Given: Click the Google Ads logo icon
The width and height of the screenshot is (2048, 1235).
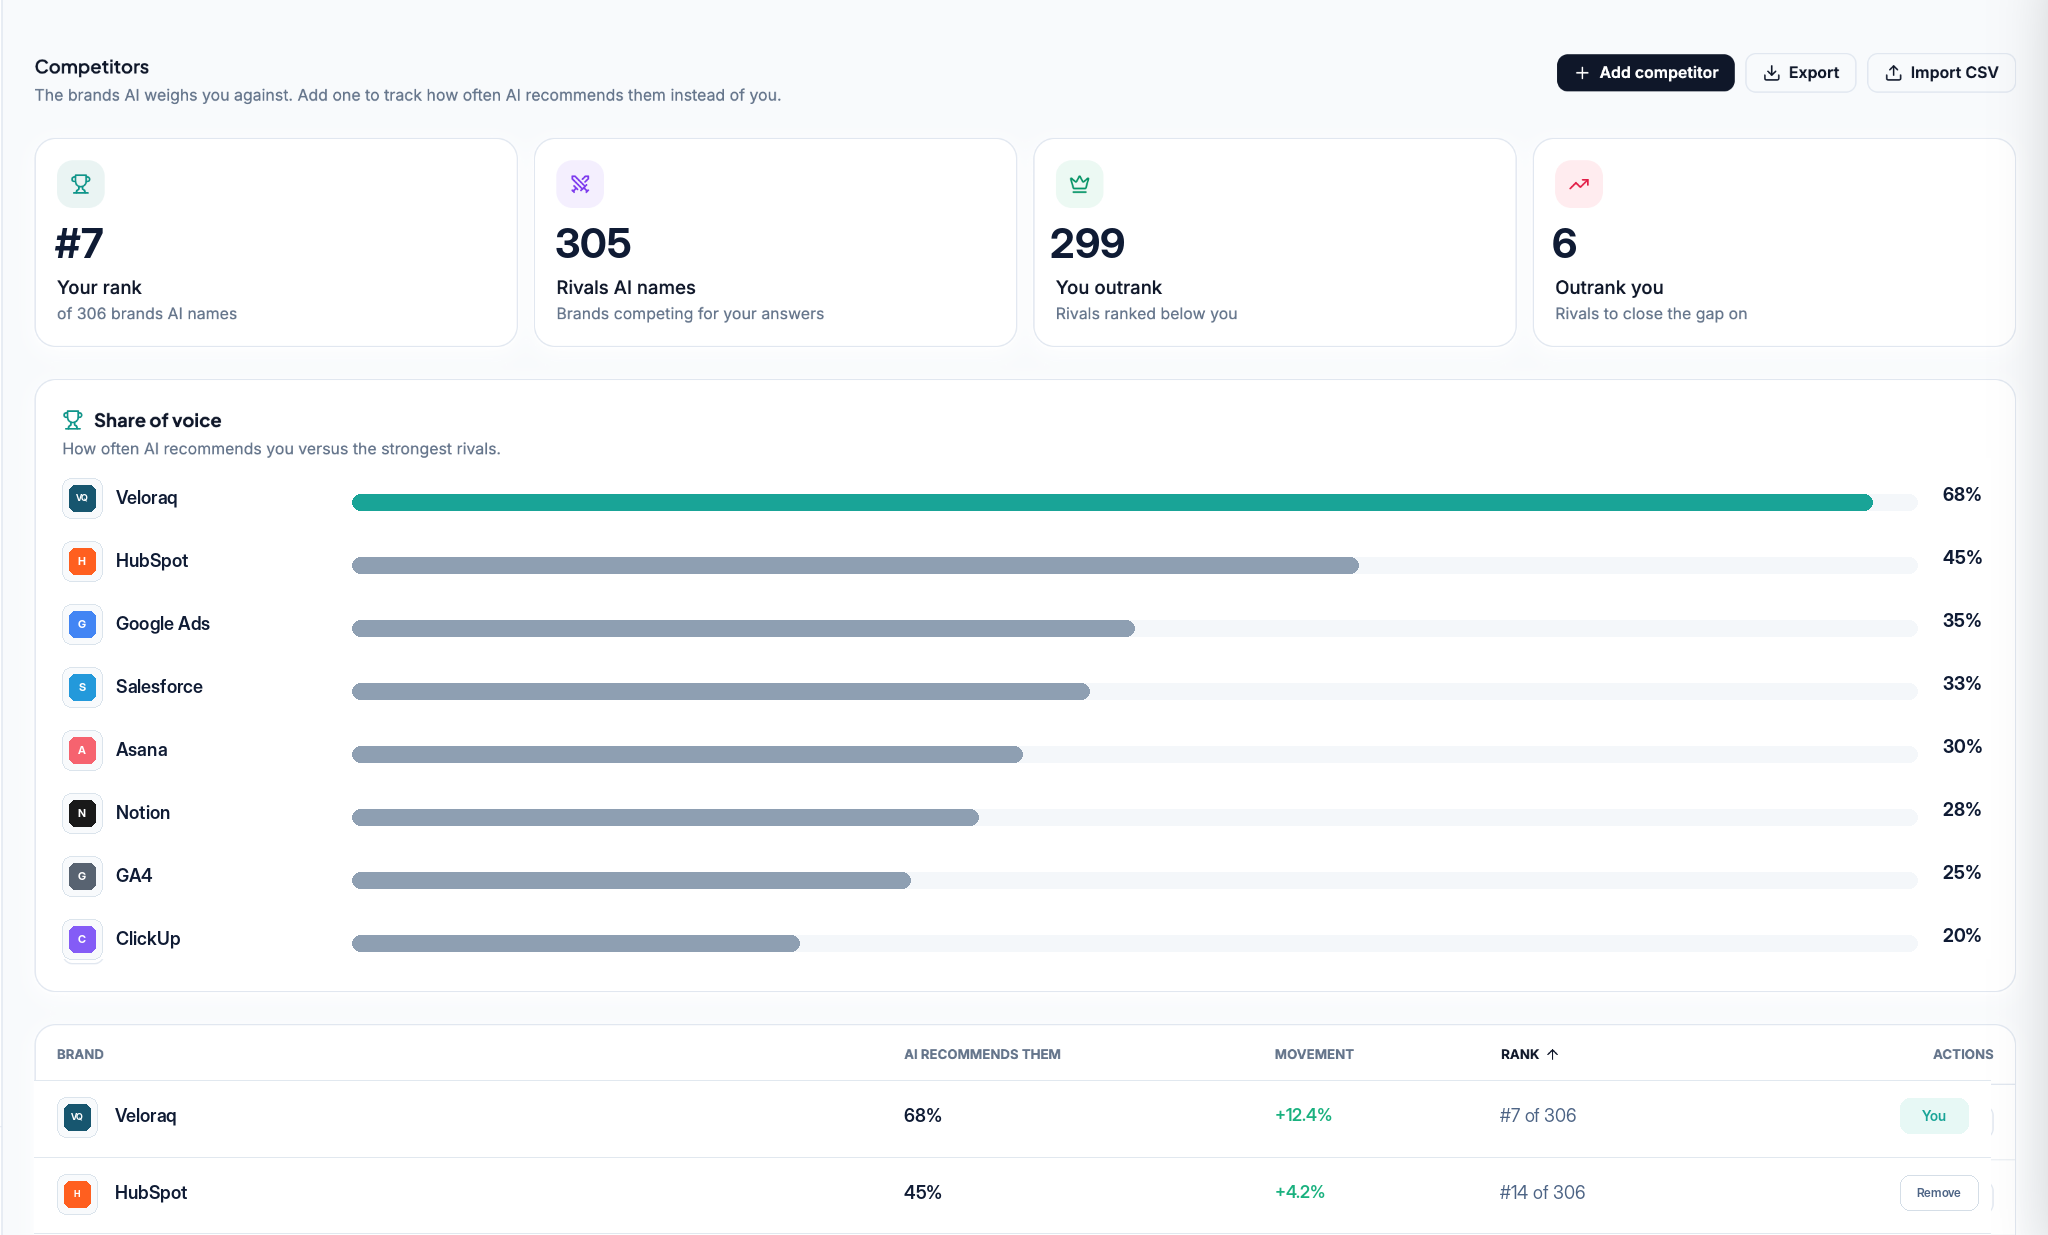Looking at the screenshot, I should (x=82, y=624).
